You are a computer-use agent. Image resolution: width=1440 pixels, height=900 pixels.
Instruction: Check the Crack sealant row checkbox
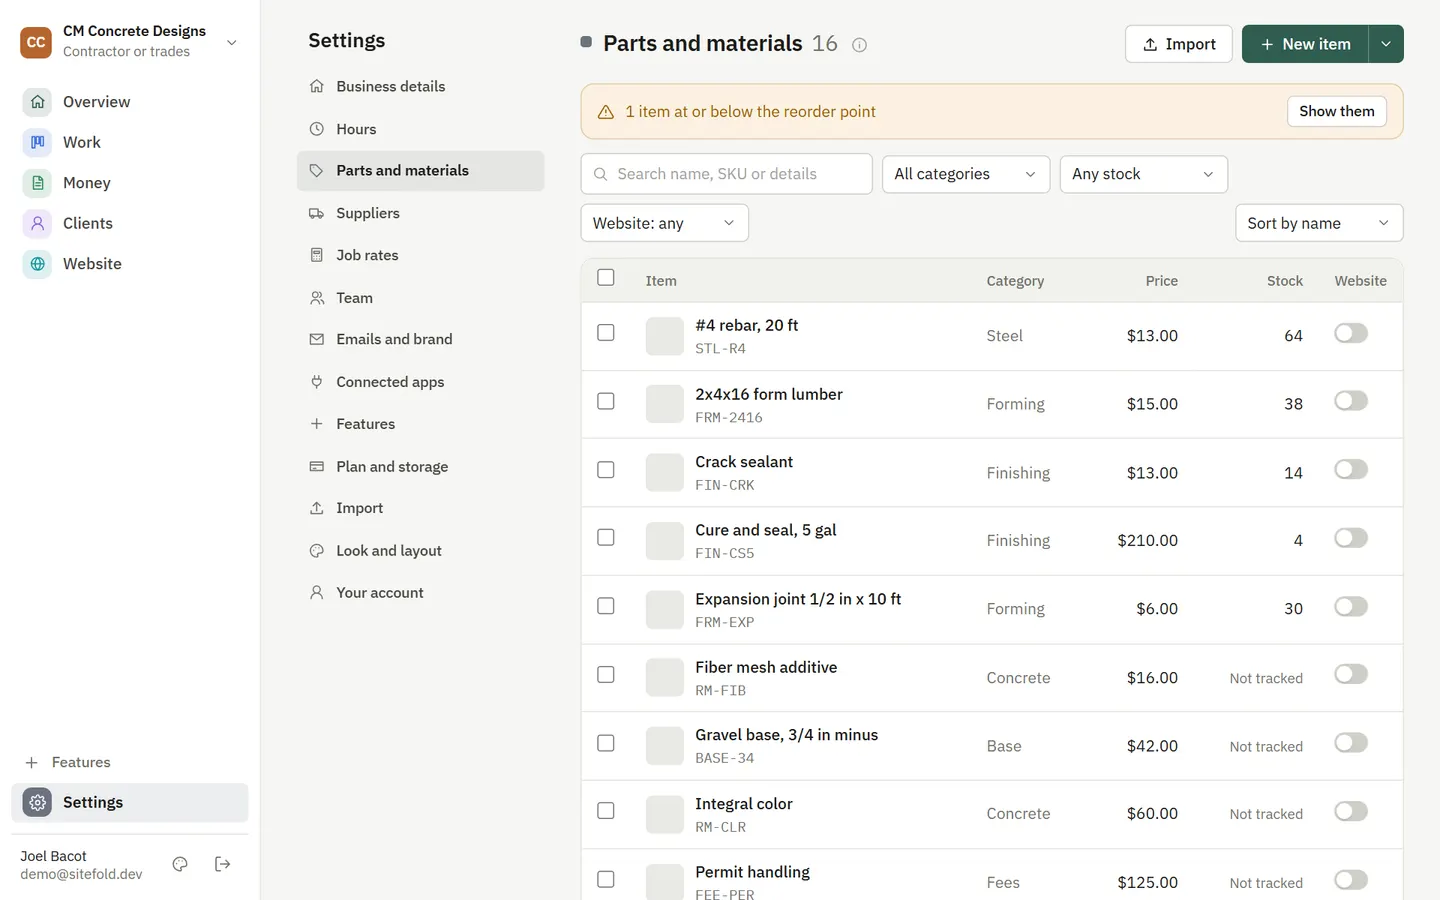tap(606, 470)
